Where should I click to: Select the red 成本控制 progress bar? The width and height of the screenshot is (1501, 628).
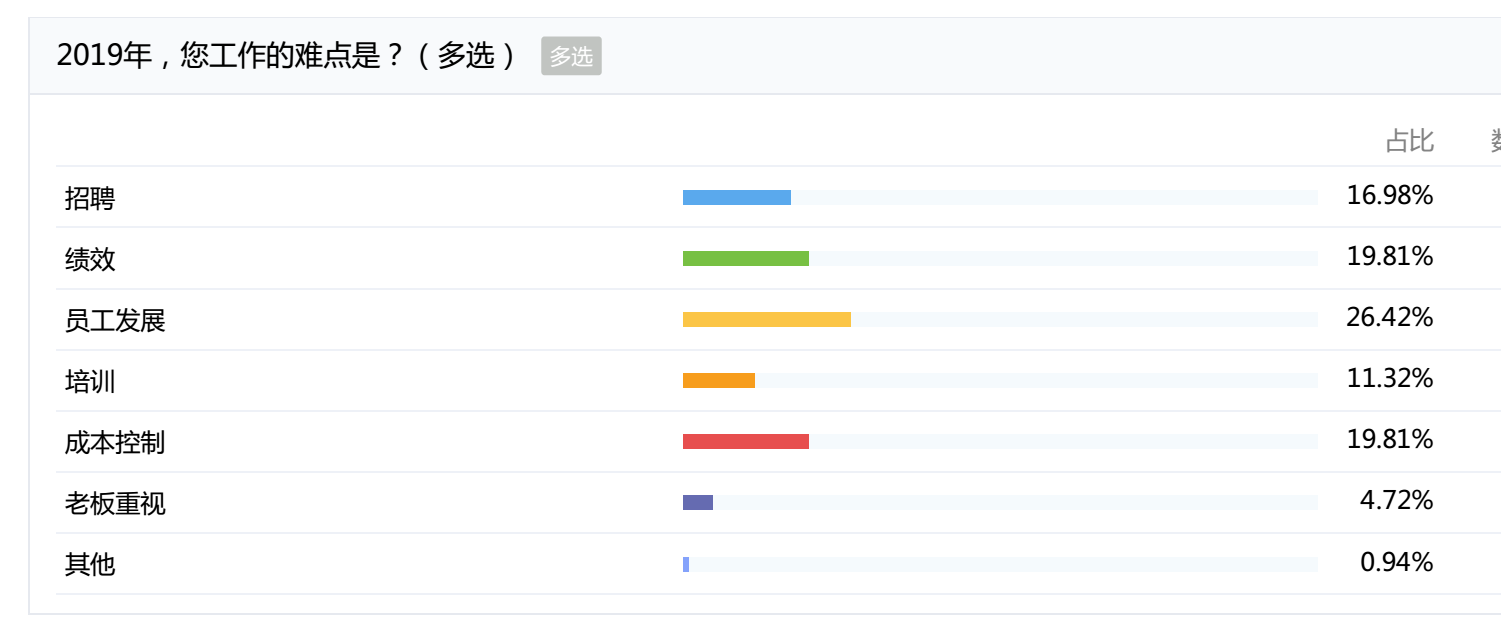pos(746,442)
